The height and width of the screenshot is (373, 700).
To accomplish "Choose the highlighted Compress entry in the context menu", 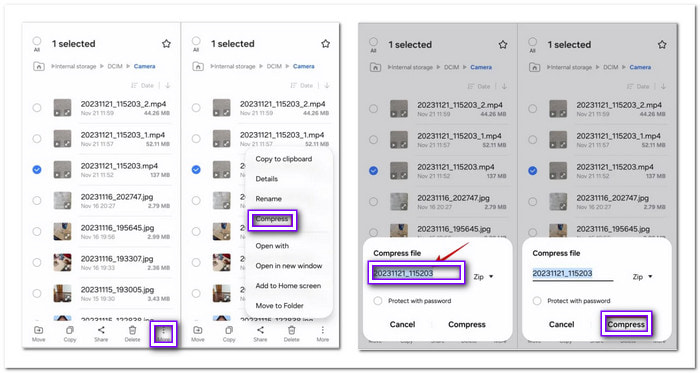I will click(272, 220).
